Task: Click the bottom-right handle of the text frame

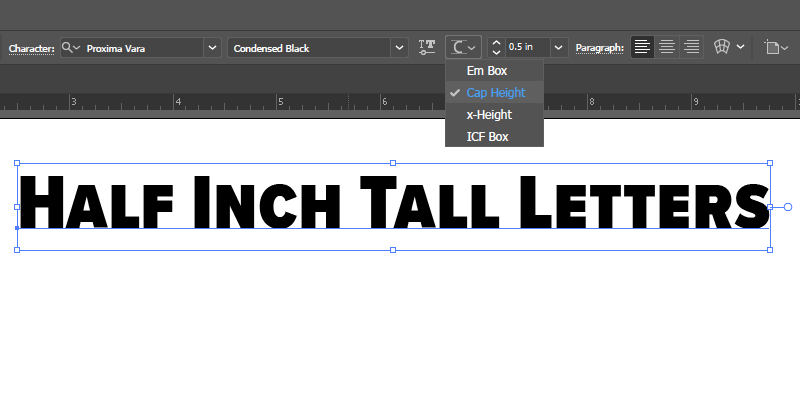Action: coord(770,250)
